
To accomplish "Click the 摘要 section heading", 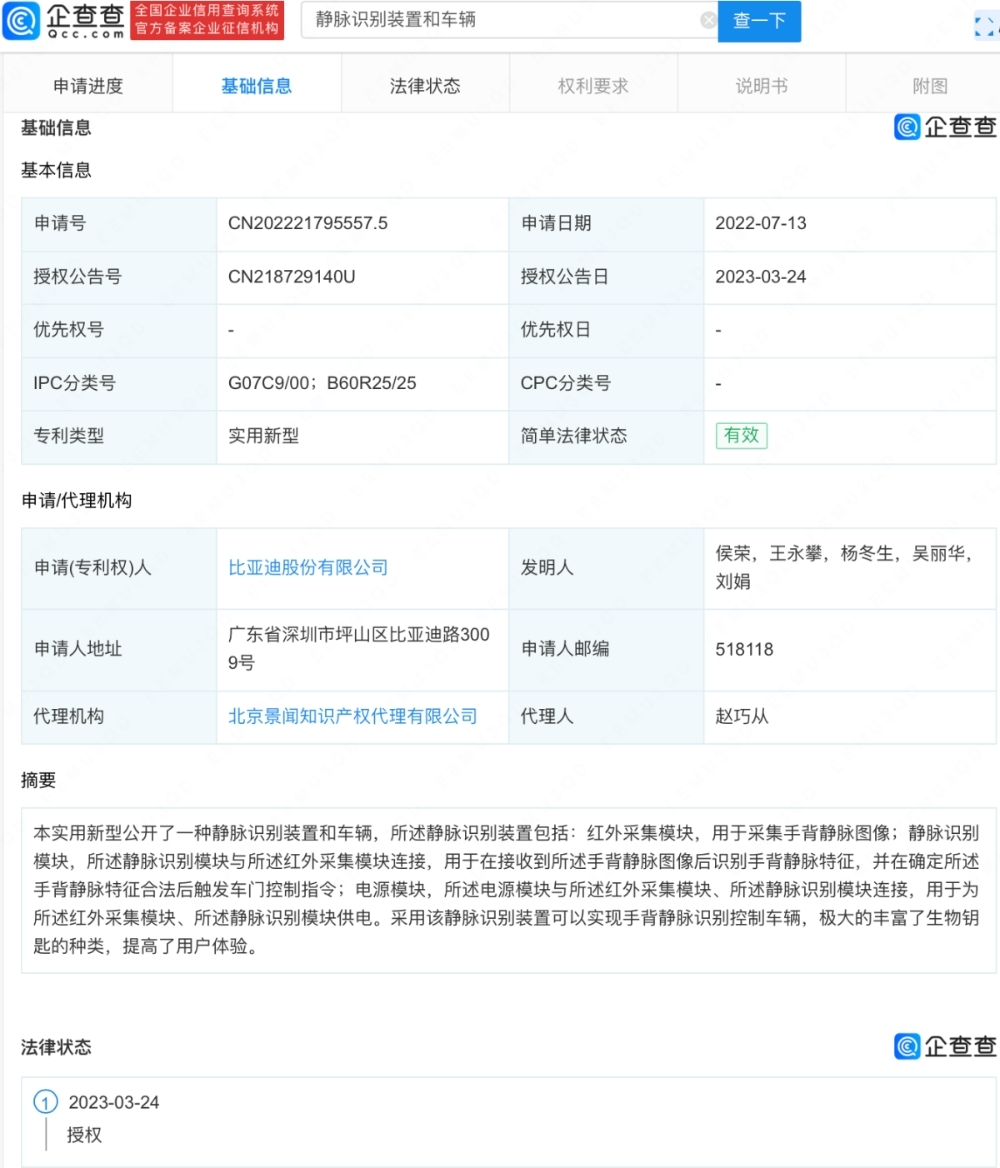I will point(38,780).
